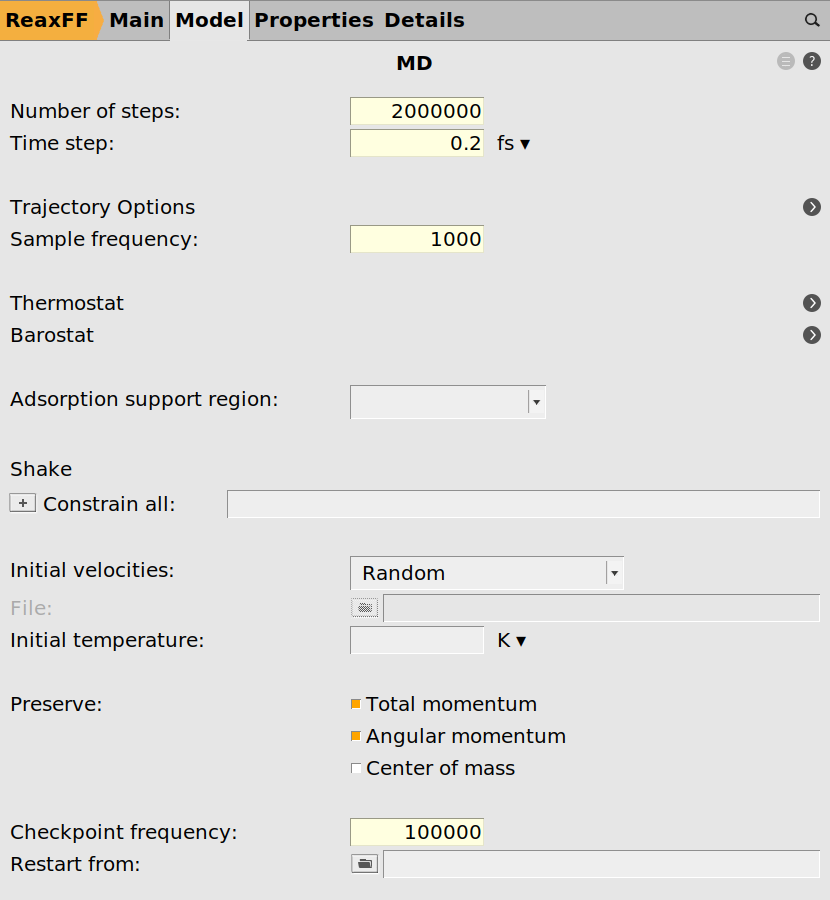Viewport: 830px width, 900px height.
Task: Click the search magnifier icon
Action: 812,20
